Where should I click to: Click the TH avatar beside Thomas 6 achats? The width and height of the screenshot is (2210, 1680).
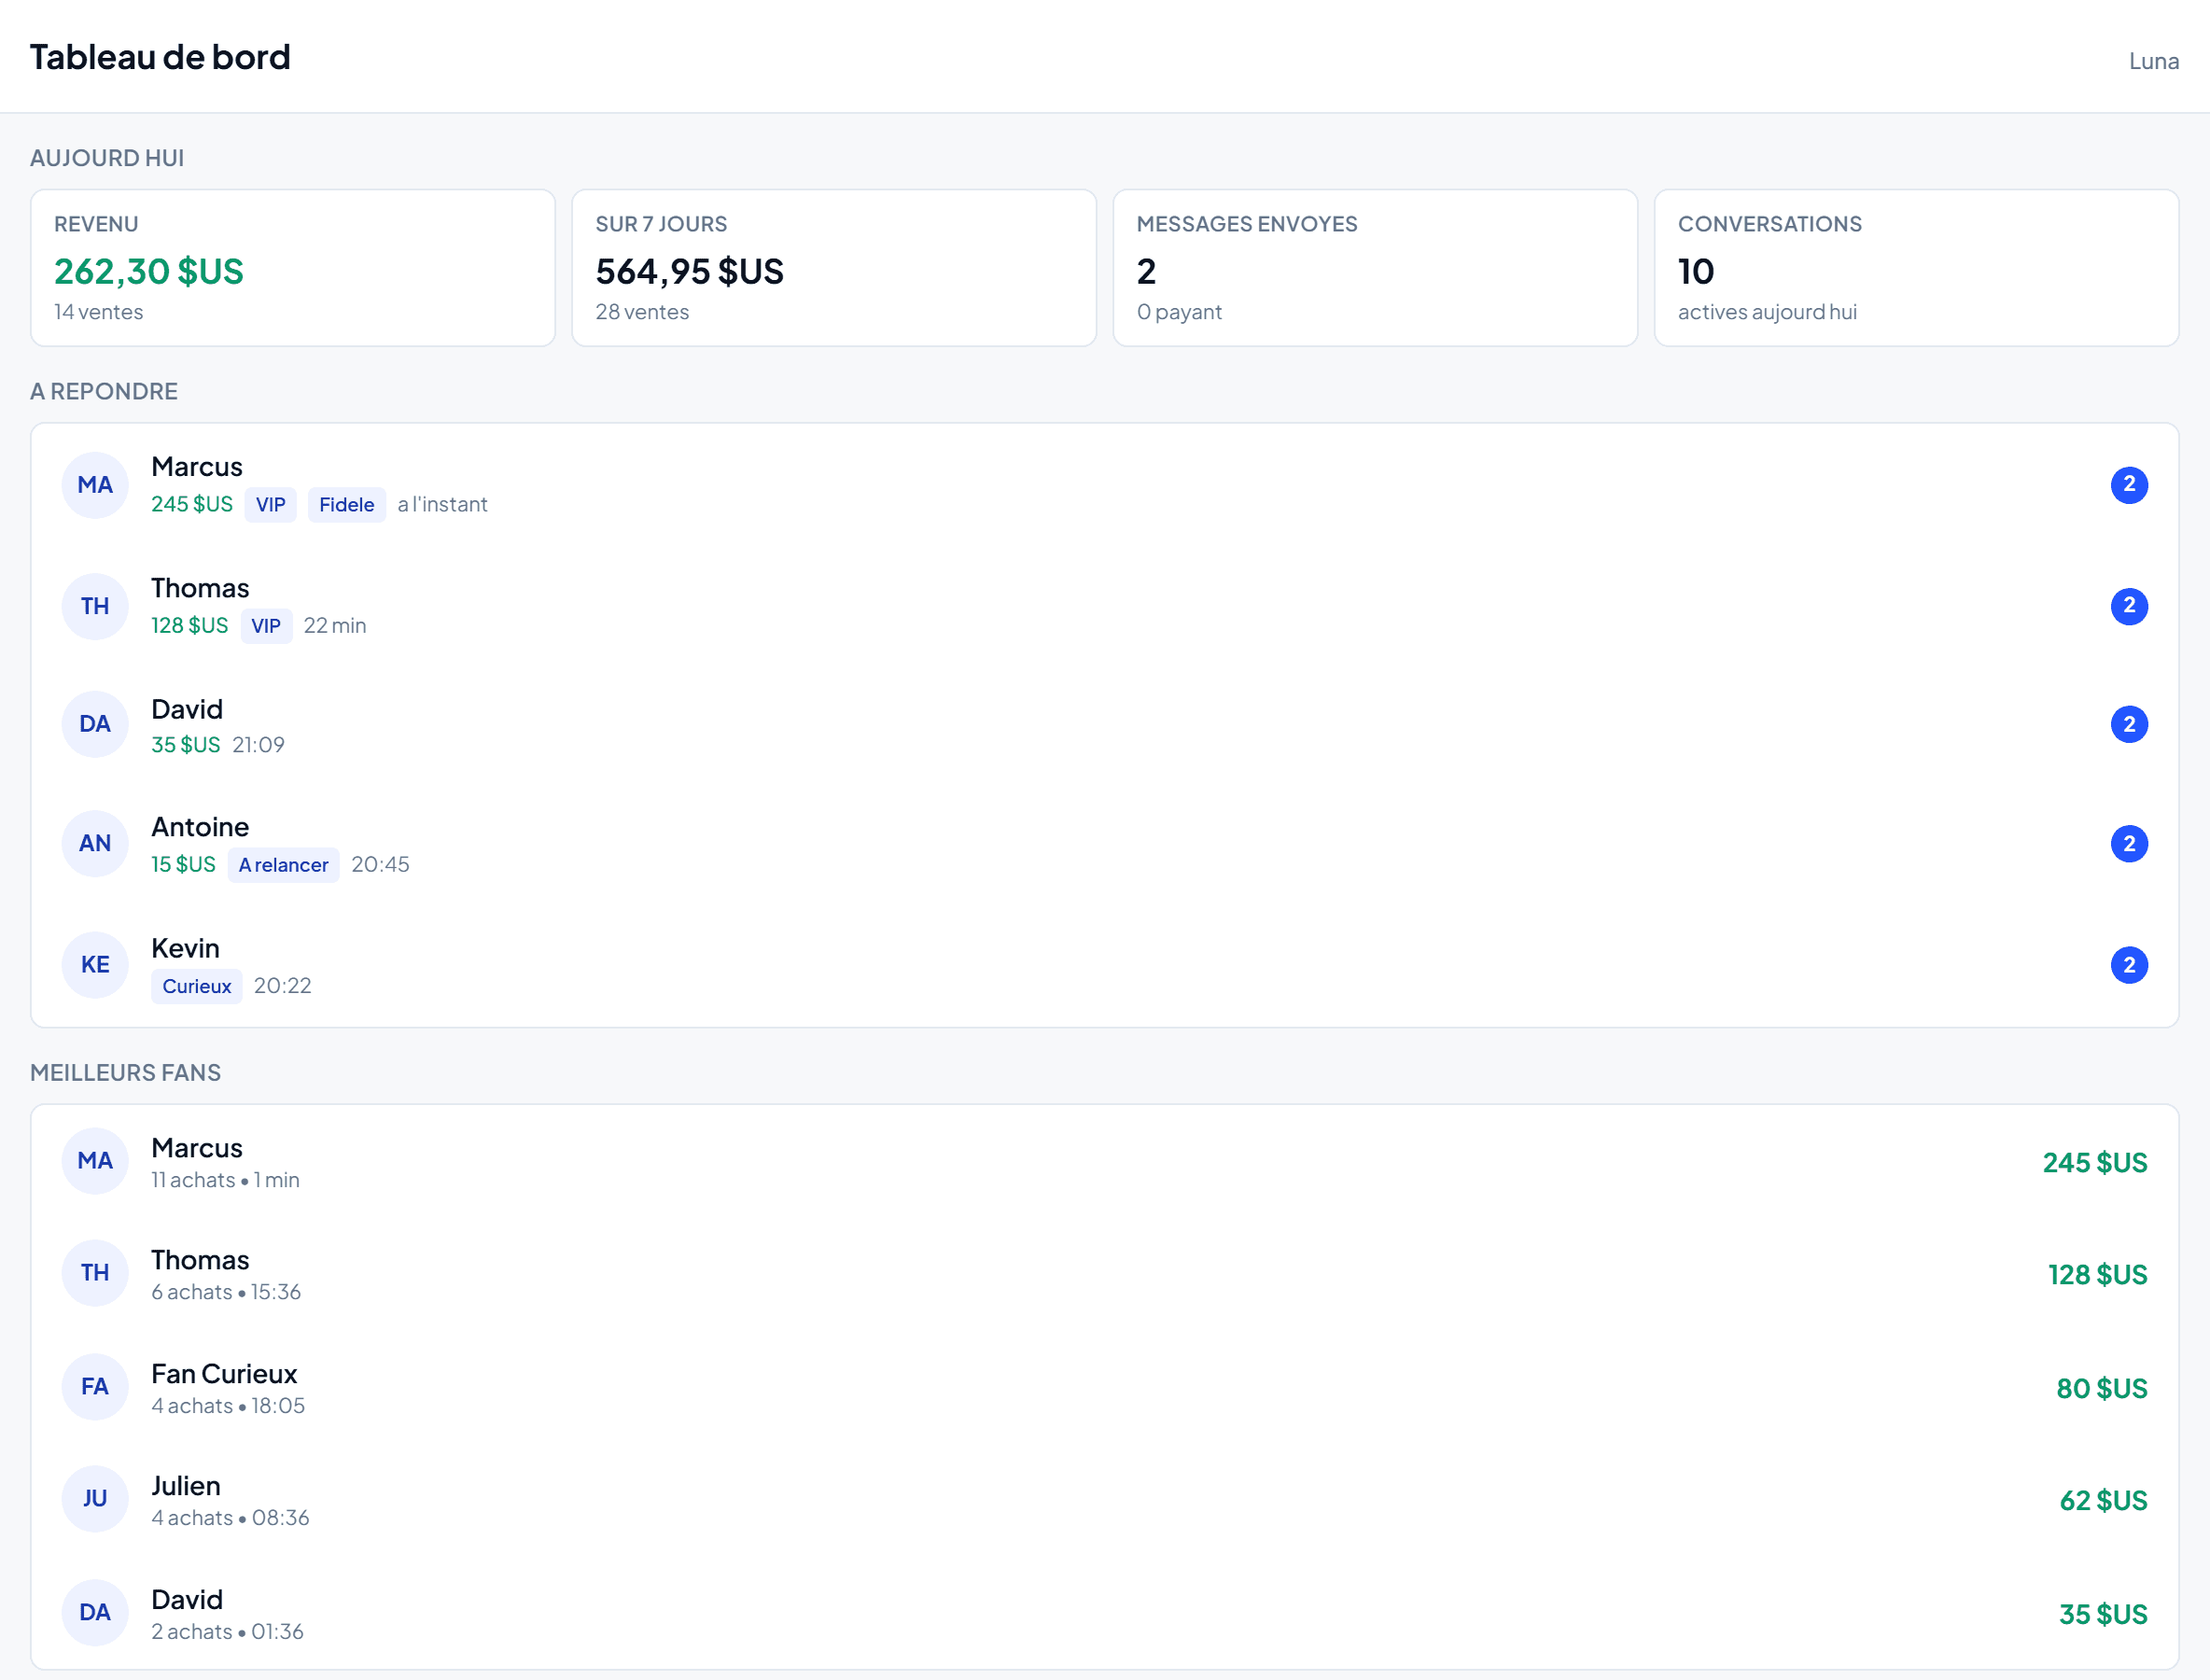coord(95,1273)
